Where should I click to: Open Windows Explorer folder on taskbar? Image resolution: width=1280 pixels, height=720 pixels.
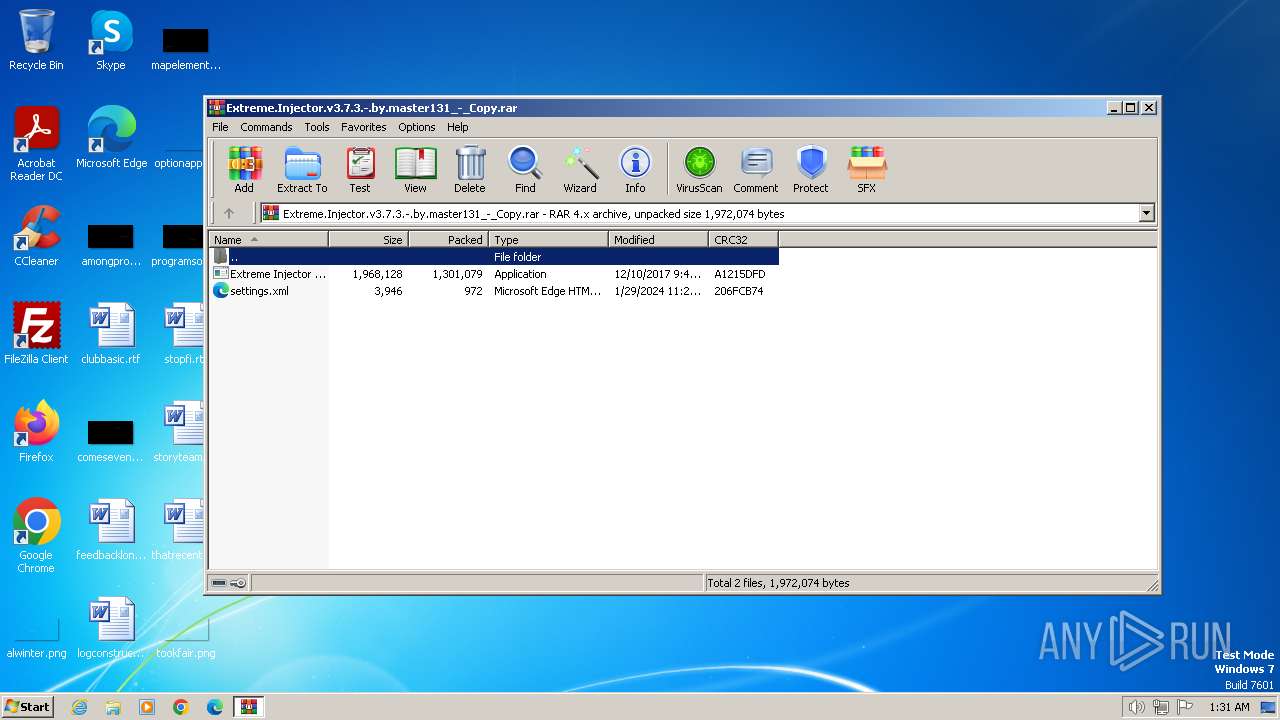coord(113,707)
